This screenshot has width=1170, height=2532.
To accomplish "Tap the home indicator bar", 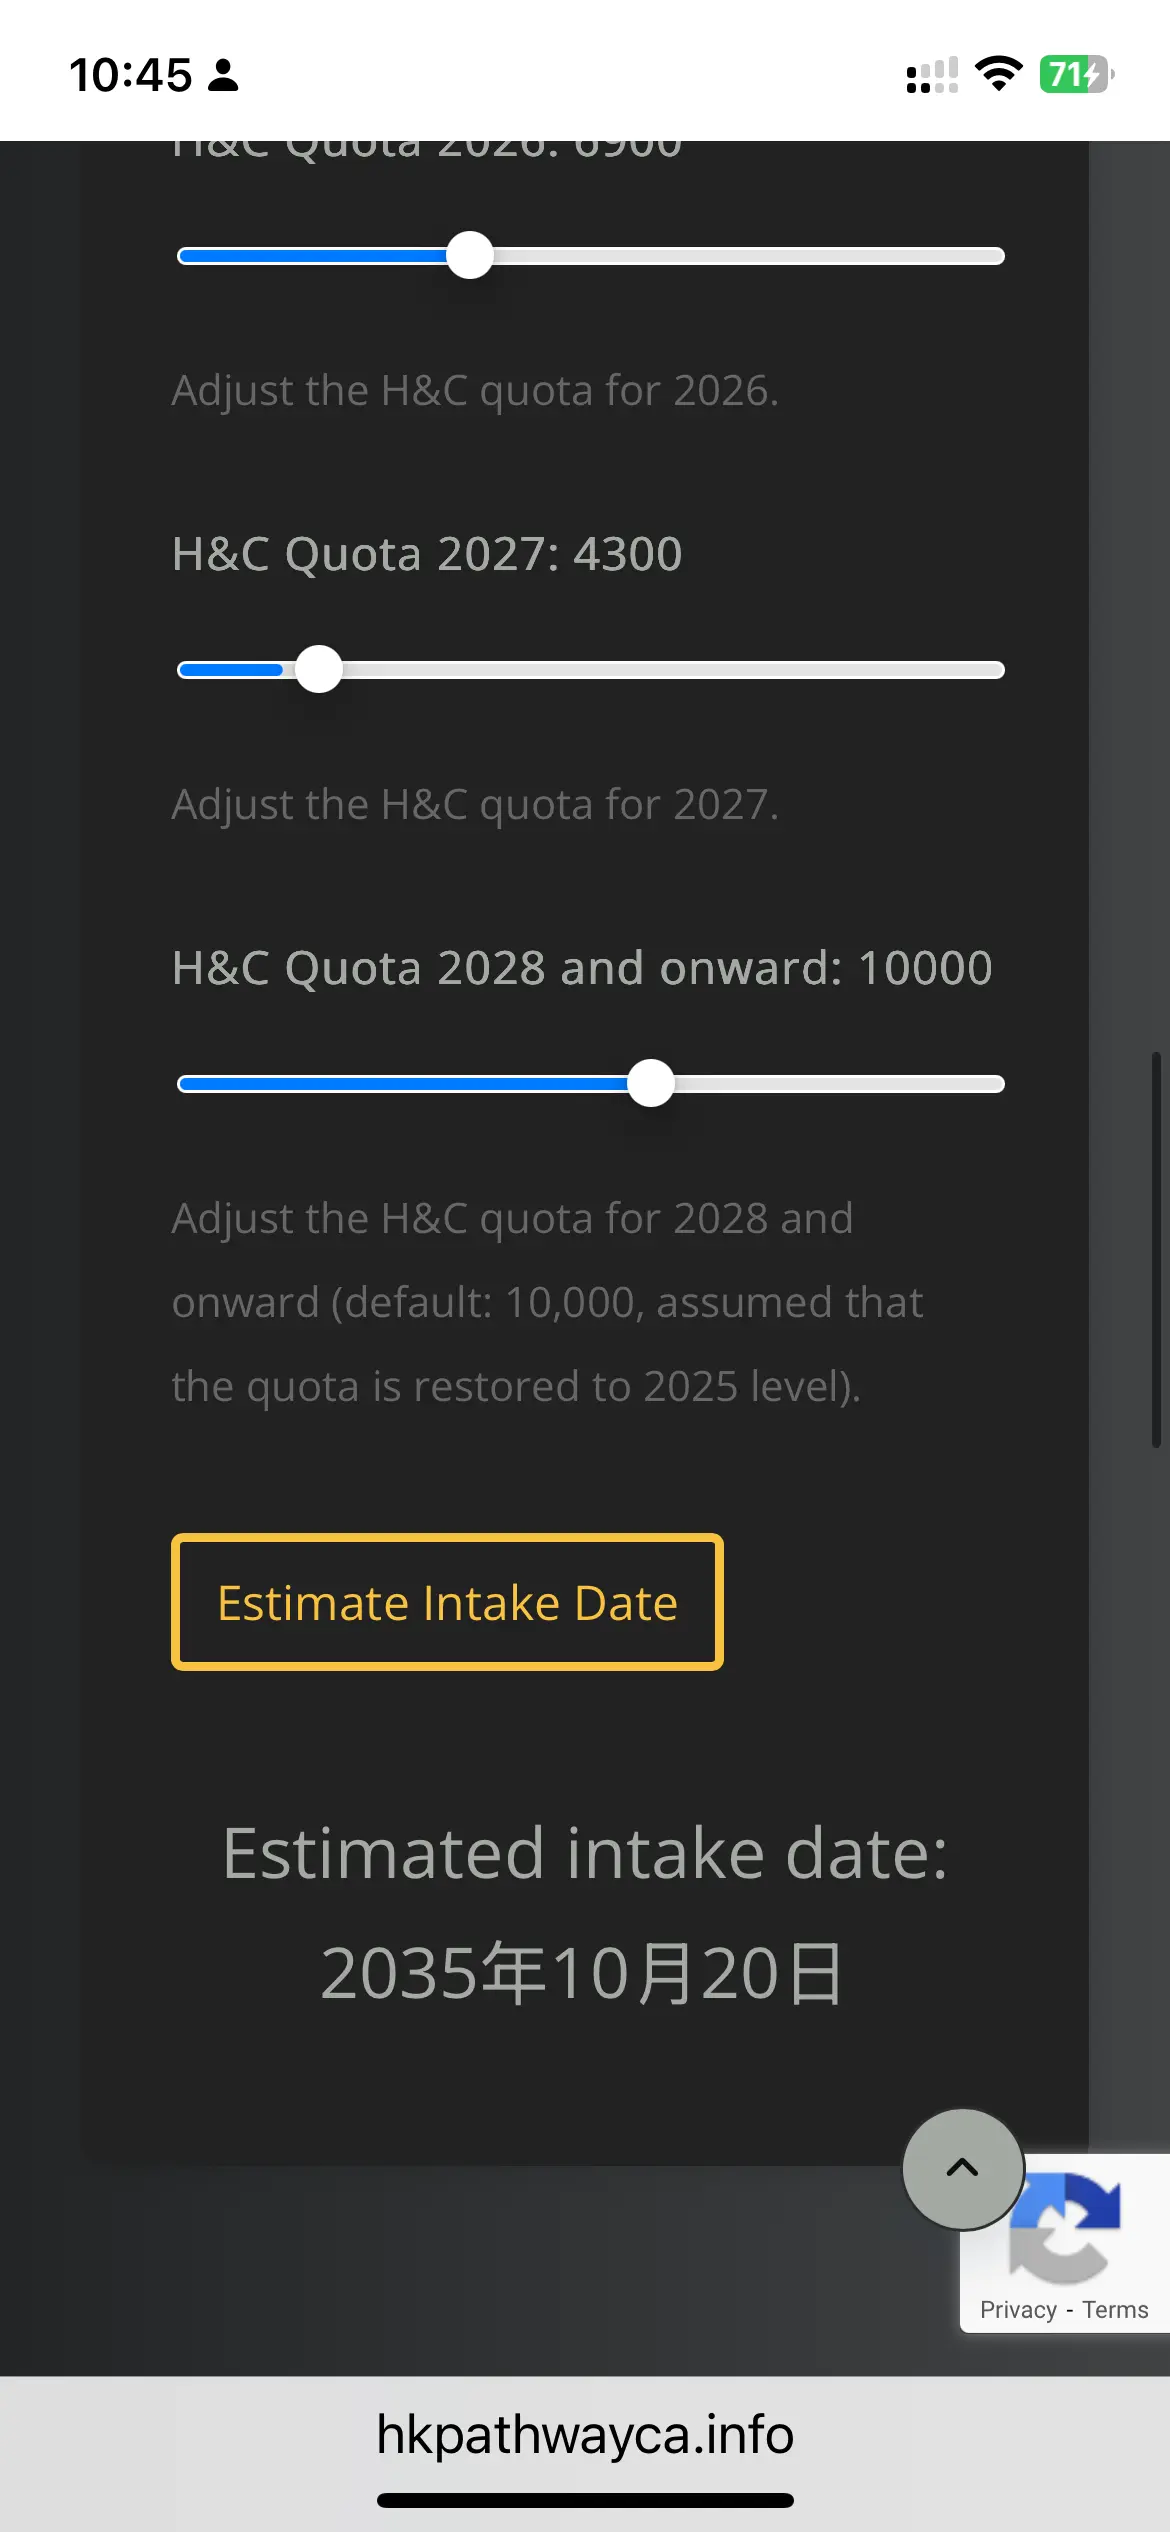I will (x=585, y=2500).
